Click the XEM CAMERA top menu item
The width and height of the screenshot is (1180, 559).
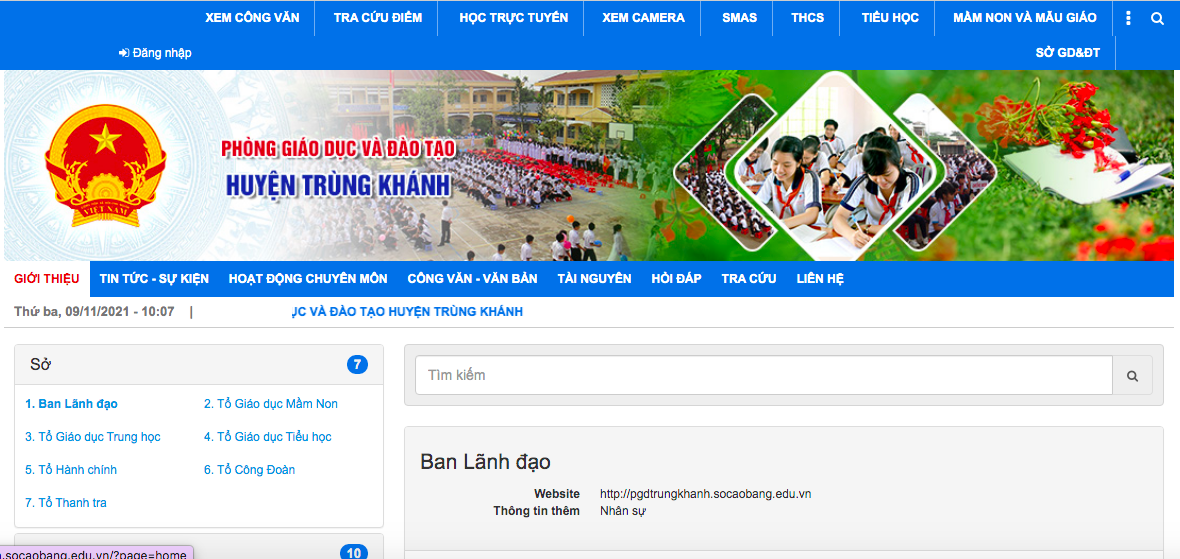[x=643, y=18]
